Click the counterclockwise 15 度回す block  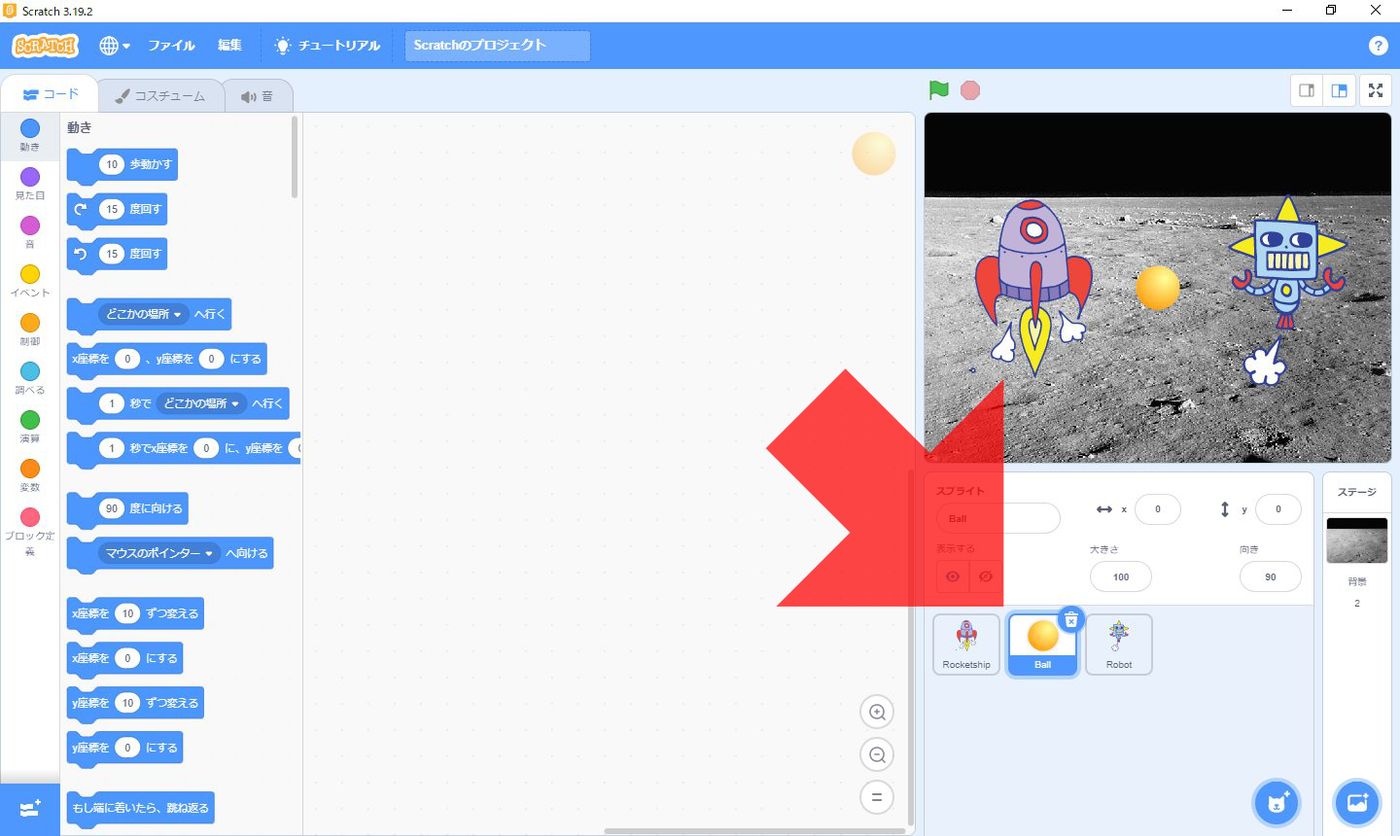pos(117,254)
